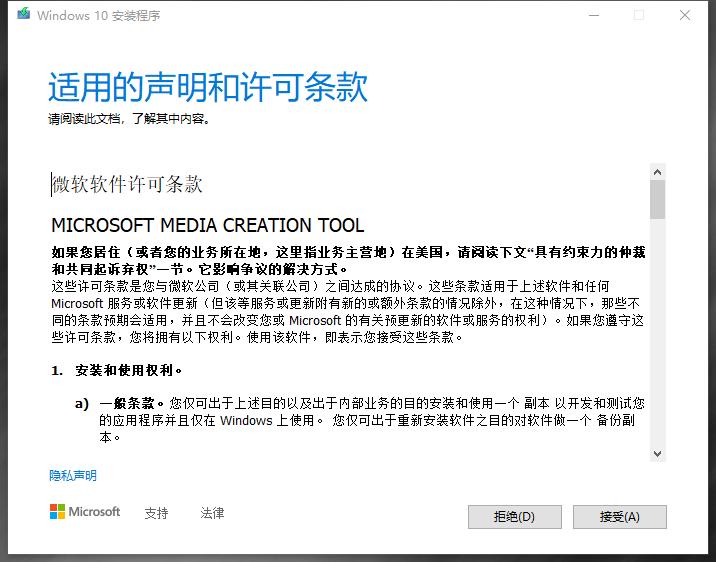
Task: Minimize the setup window
Action: (594, 15)
